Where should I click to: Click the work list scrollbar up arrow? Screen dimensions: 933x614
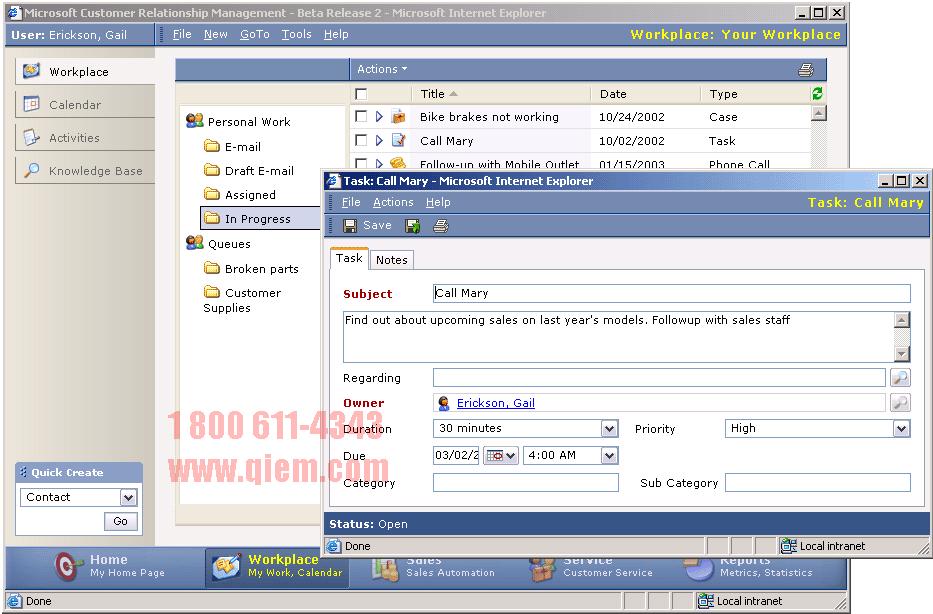819,113
